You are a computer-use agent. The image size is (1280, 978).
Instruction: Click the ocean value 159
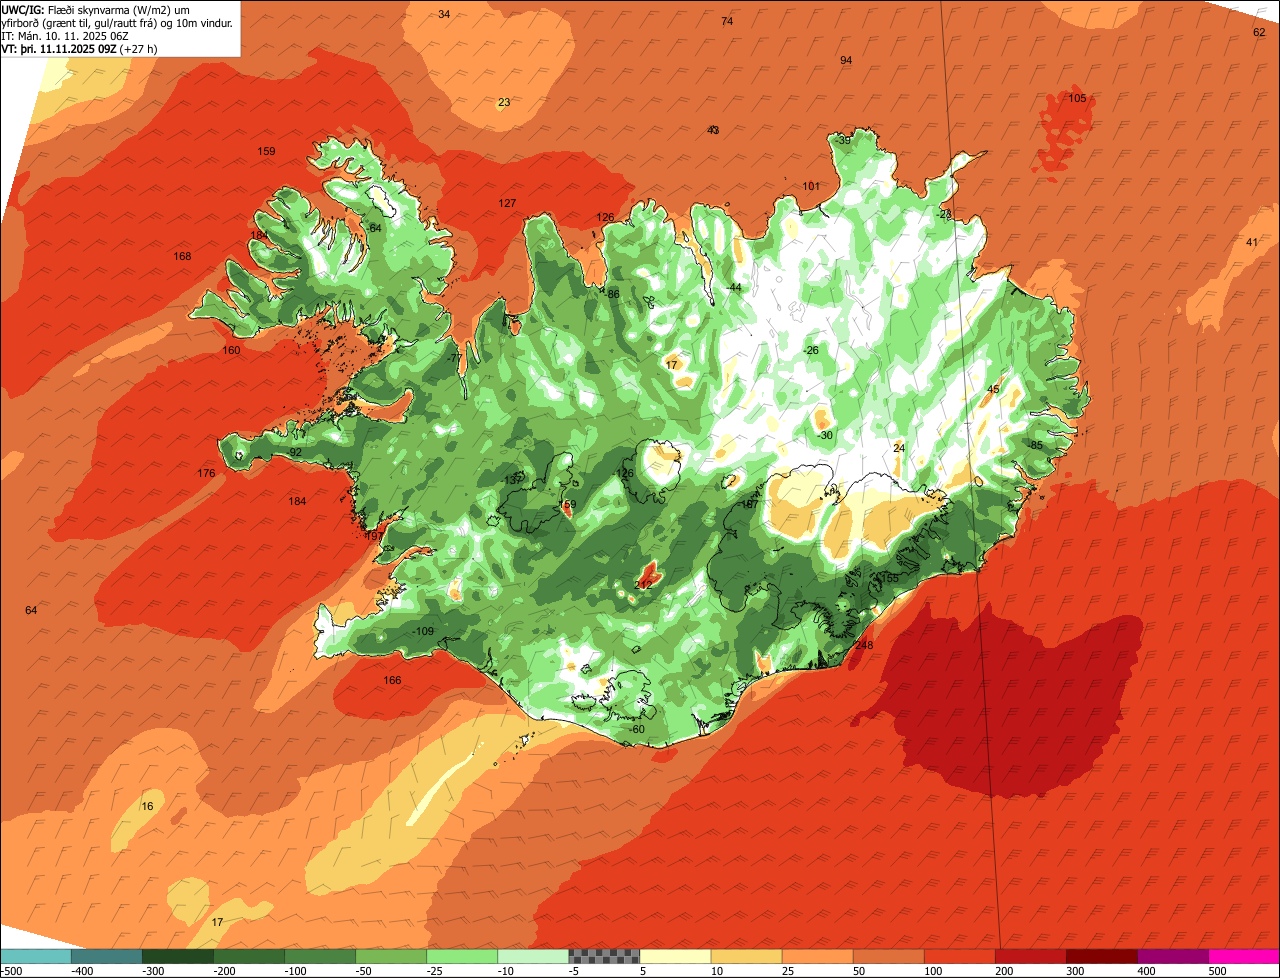pyautogui.click(x=266, y=151)
